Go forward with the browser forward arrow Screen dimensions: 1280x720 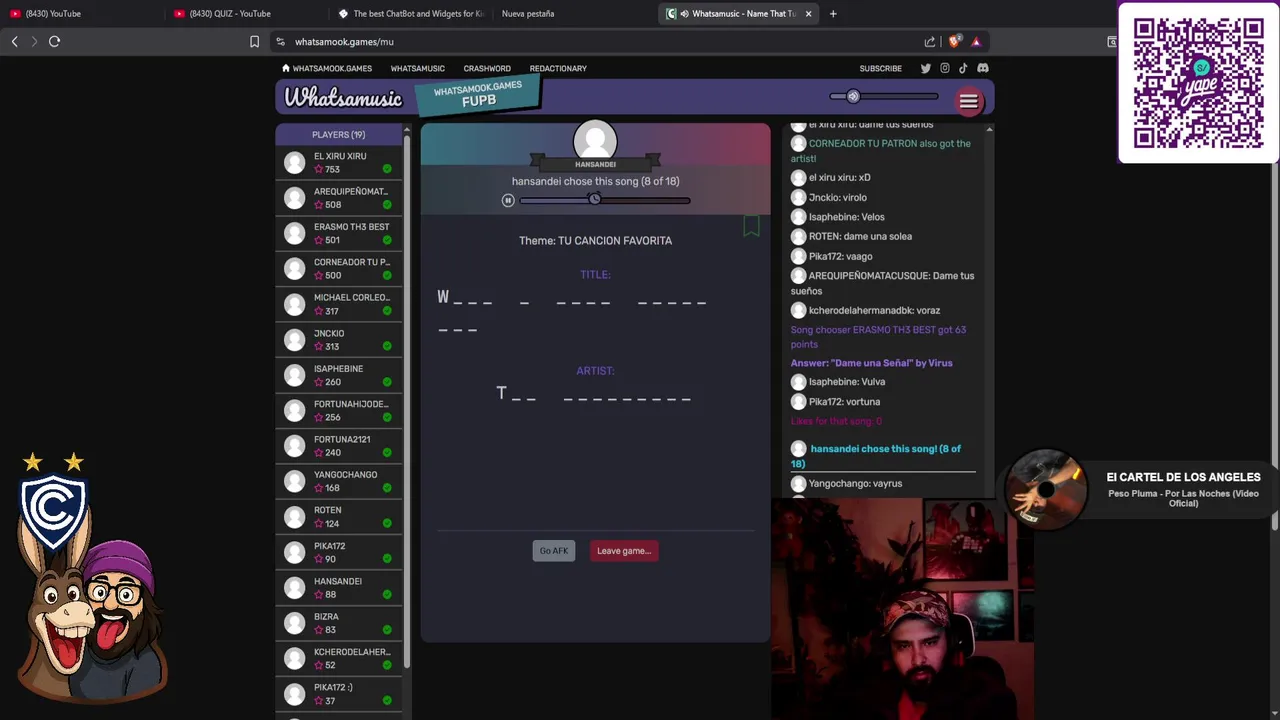pos(34,42)
